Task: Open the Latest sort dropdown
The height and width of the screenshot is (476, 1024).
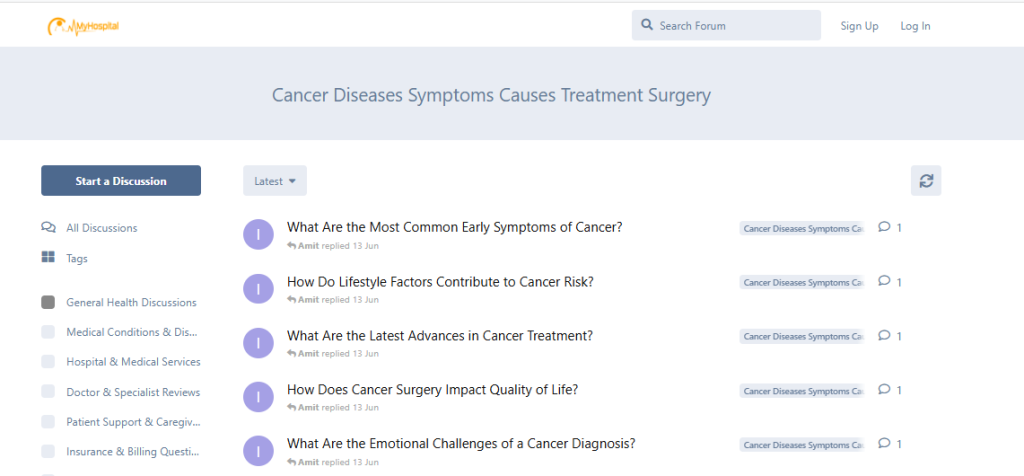Action: [x=275, y=181]
